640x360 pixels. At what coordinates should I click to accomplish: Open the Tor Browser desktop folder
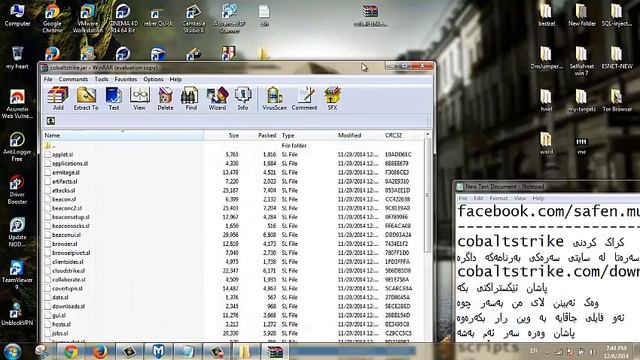tap(617, 100)
